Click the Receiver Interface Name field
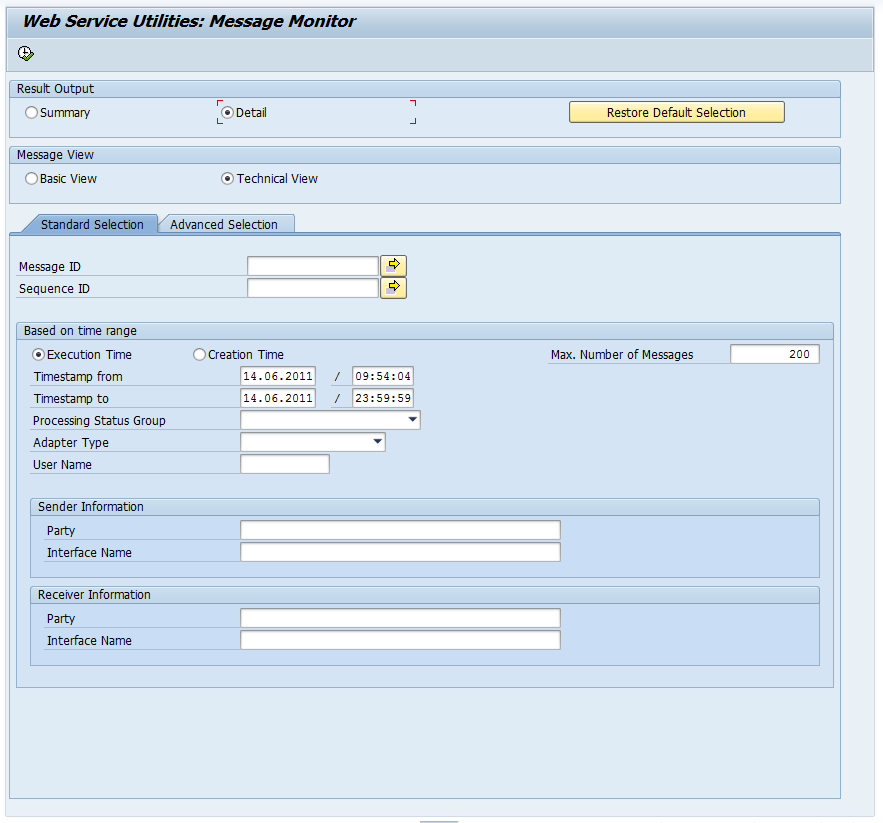 399,640
